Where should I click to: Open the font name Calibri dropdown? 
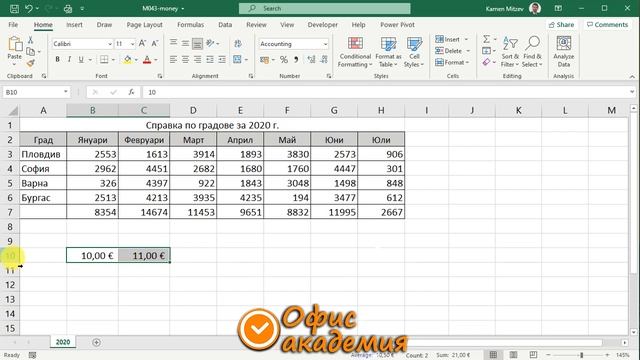110,44
